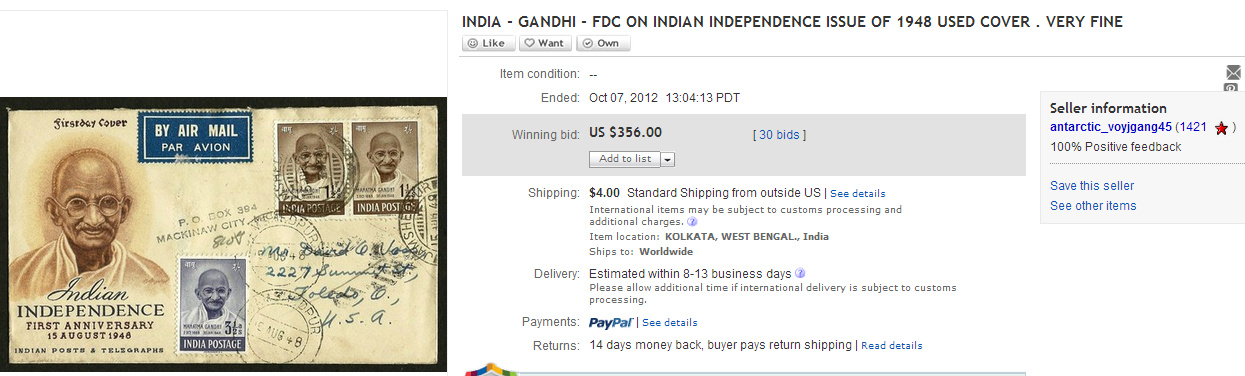Mark item as Own
This screenshot has width=1245, height=376.
603,43
